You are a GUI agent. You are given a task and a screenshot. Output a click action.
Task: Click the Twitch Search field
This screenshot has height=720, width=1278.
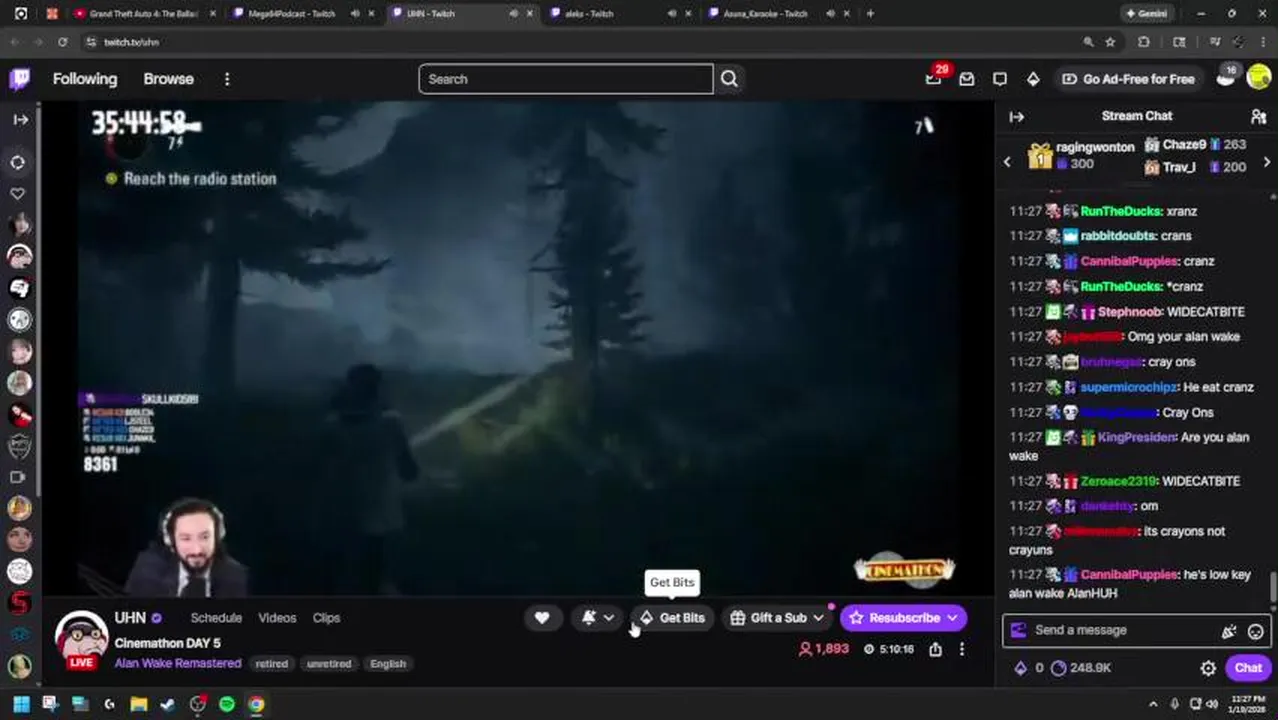pyautogui.click(x=566, y=79)
